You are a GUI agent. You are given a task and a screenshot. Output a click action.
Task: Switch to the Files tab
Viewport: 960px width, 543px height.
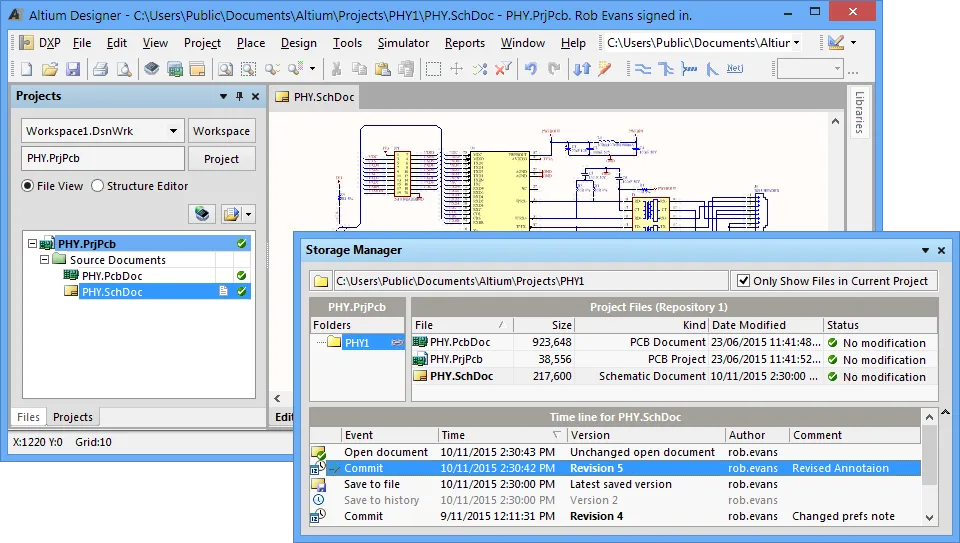pyautogui.click(x=28, y=417)
